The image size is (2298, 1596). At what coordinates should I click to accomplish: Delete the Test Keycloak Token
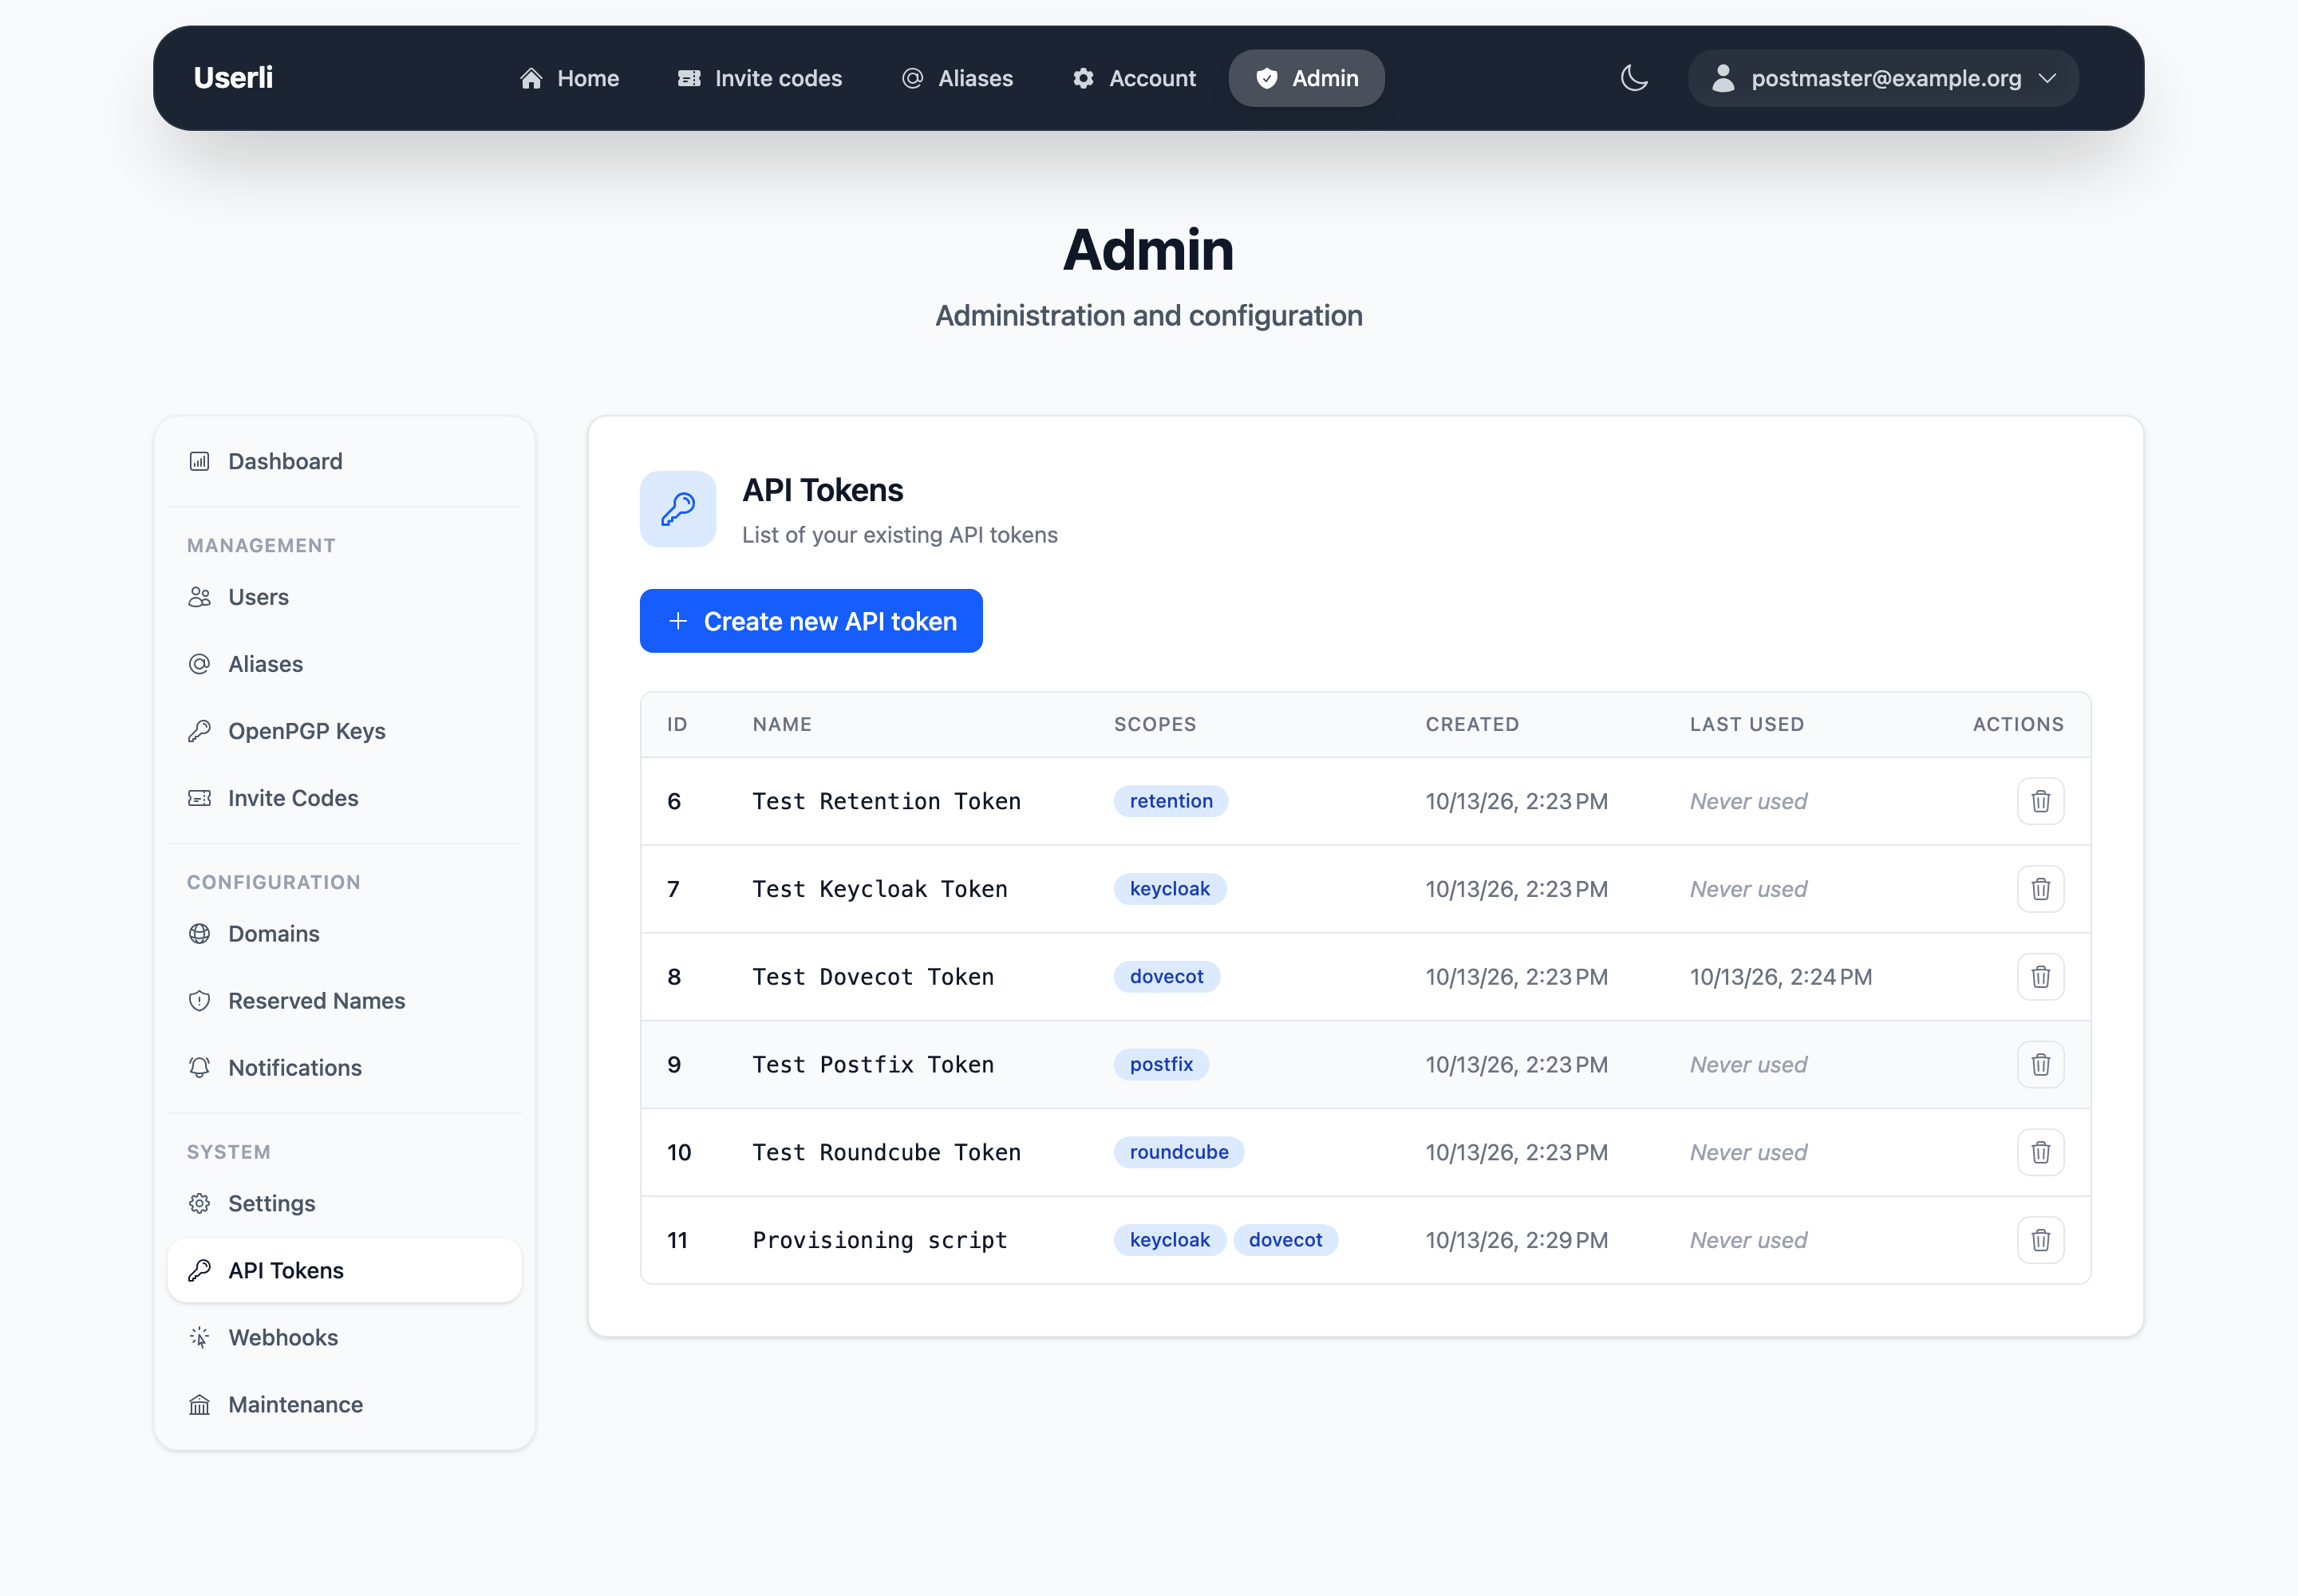pyautogui.click(x=2040, y=889)
